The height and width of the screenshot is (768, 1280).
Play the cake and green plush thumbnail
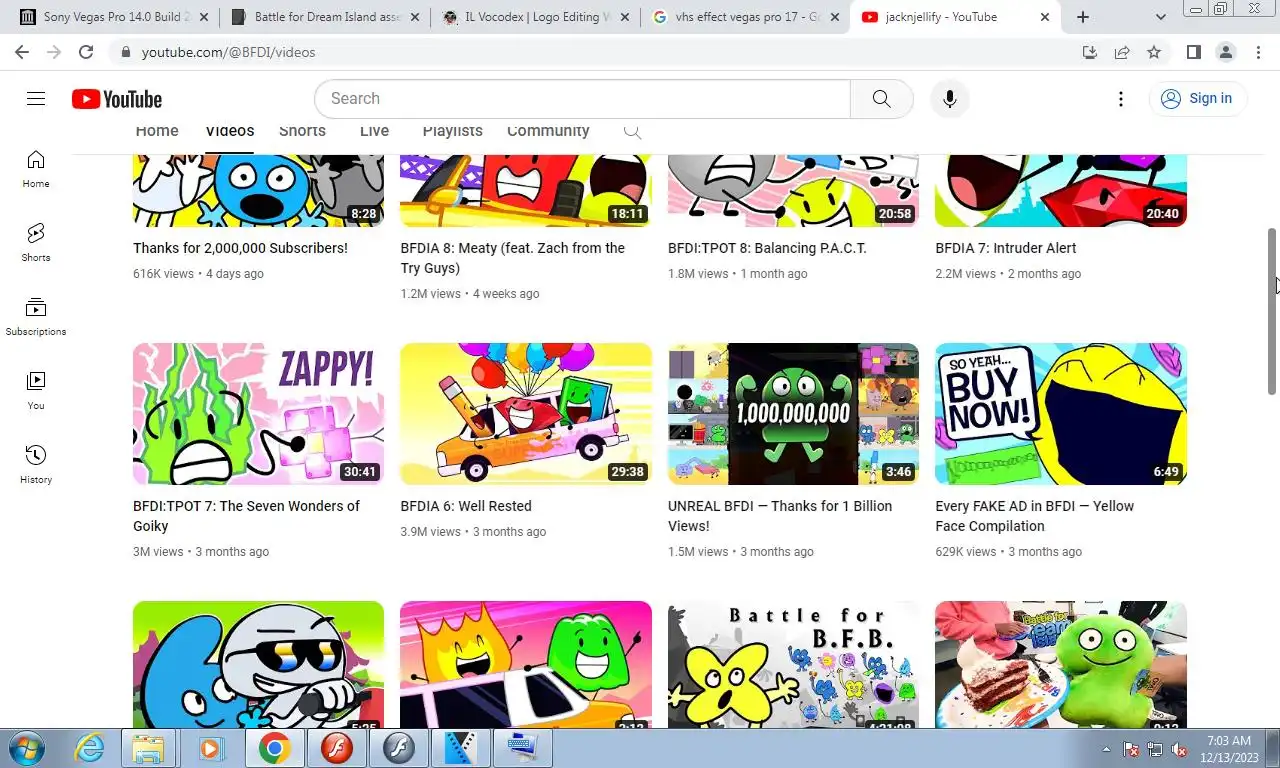coord(1061,664)
